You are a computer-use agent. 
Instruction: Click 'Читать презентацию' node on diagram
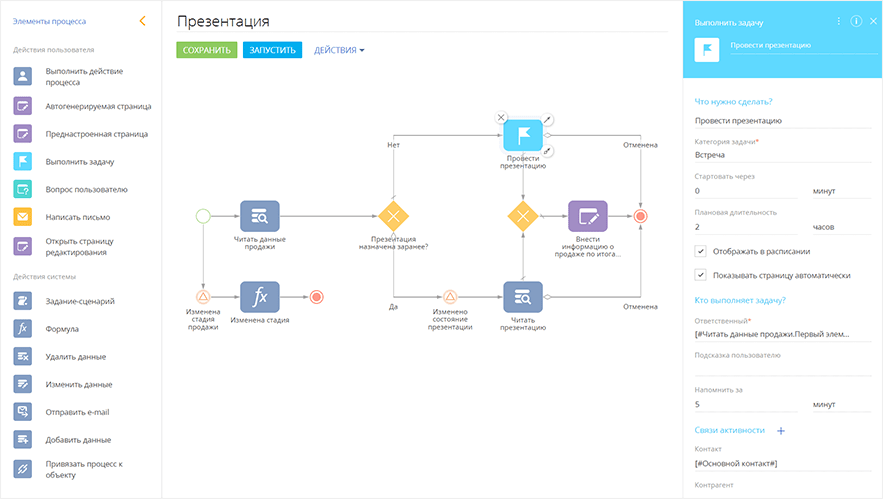(523, 297)
